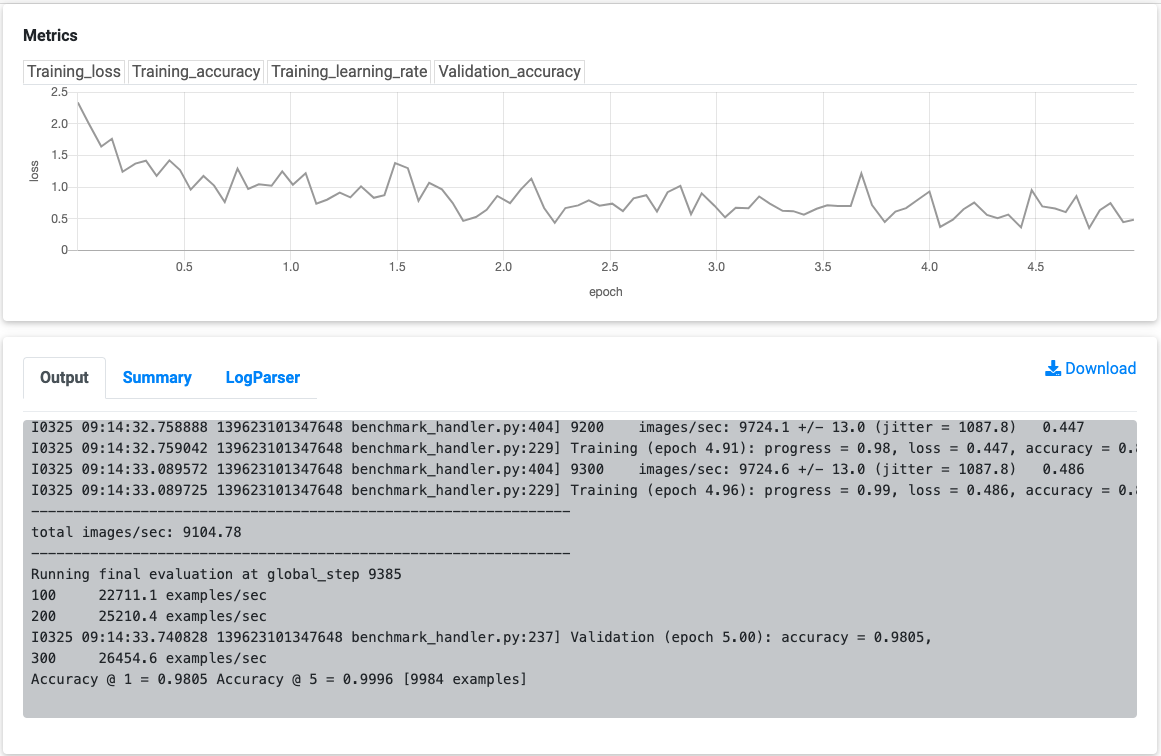Click the loss curve's starting peak
Image resolution: width=1161 pixels, height=756 pixels.
78,103
